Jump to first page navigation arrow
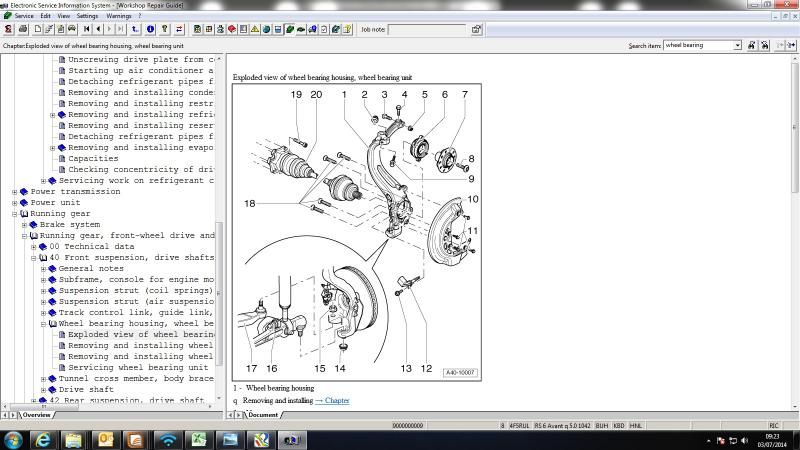The image size is (800, 450). [87, 29]
